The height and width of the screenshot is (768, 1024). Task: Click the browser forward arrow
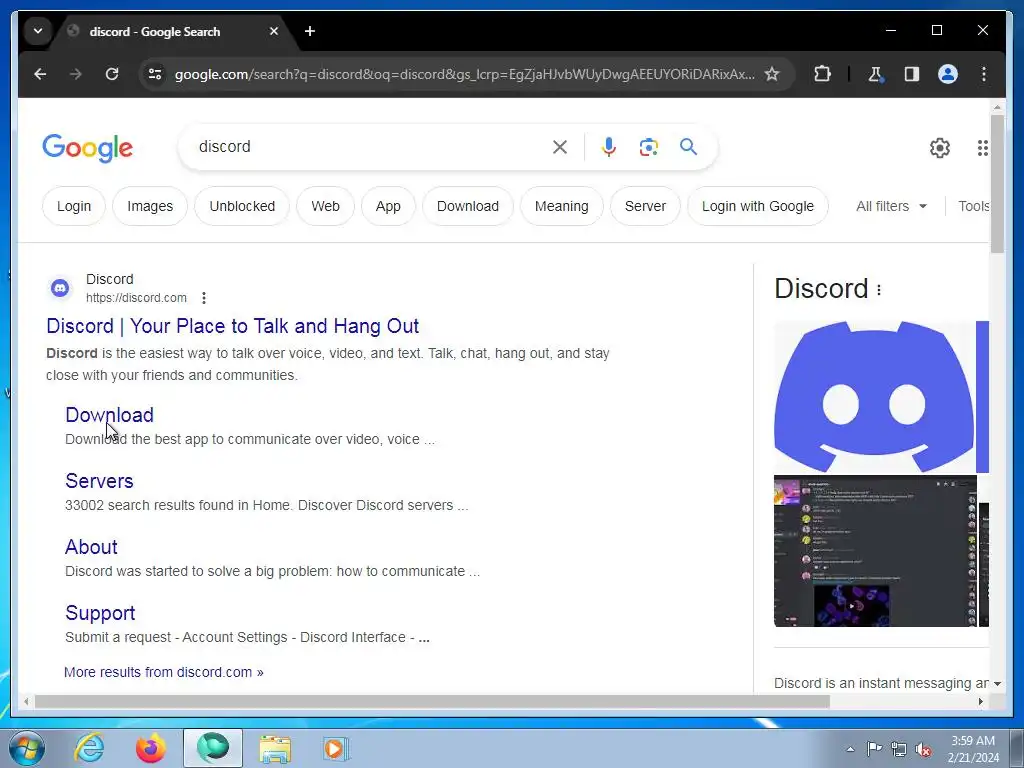click(x=76, y=74)
